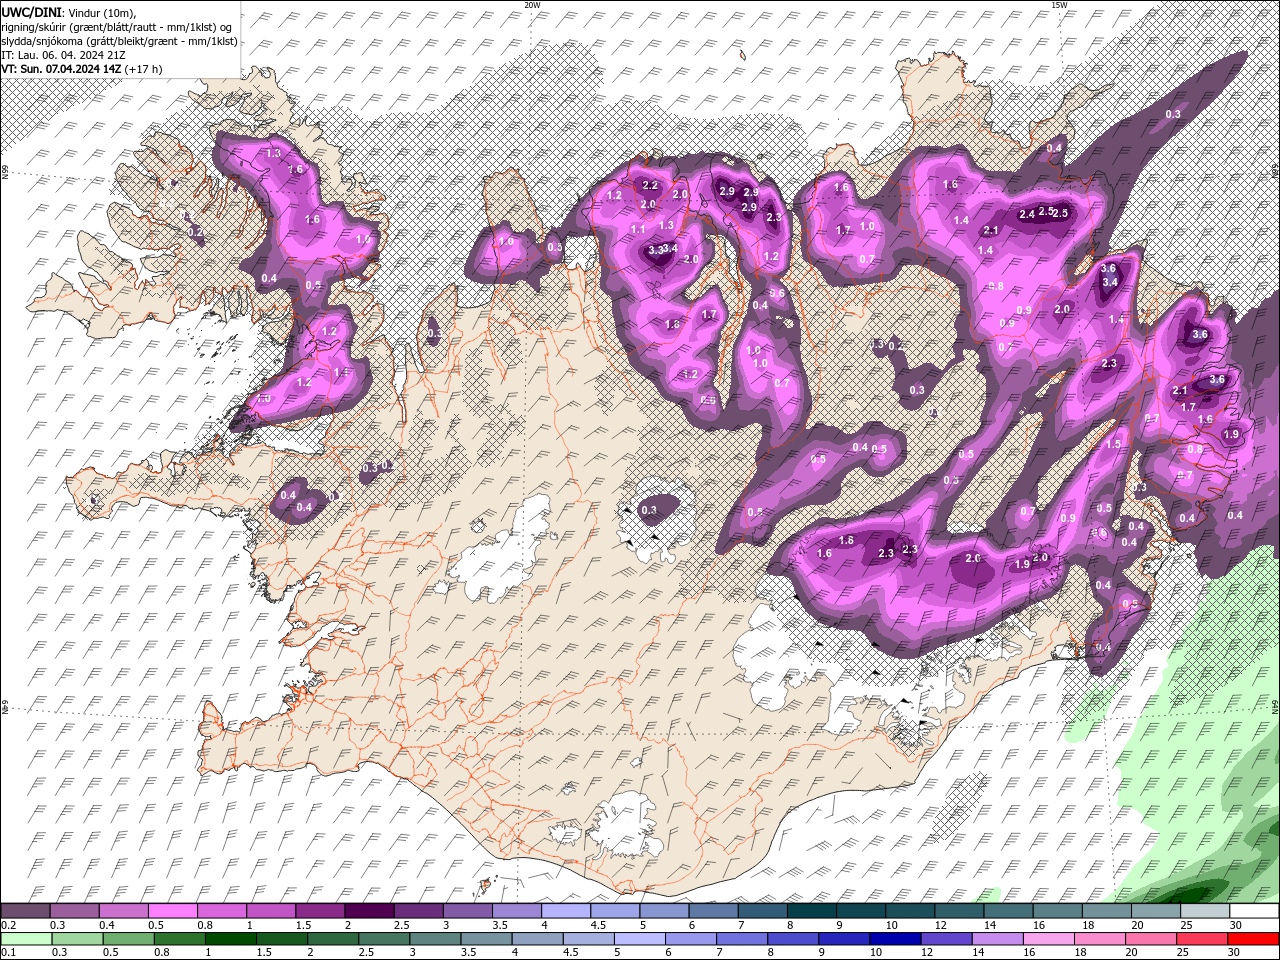
Task: Click the '1.1' snowfall value on the map
Action: tap(638, 230)
